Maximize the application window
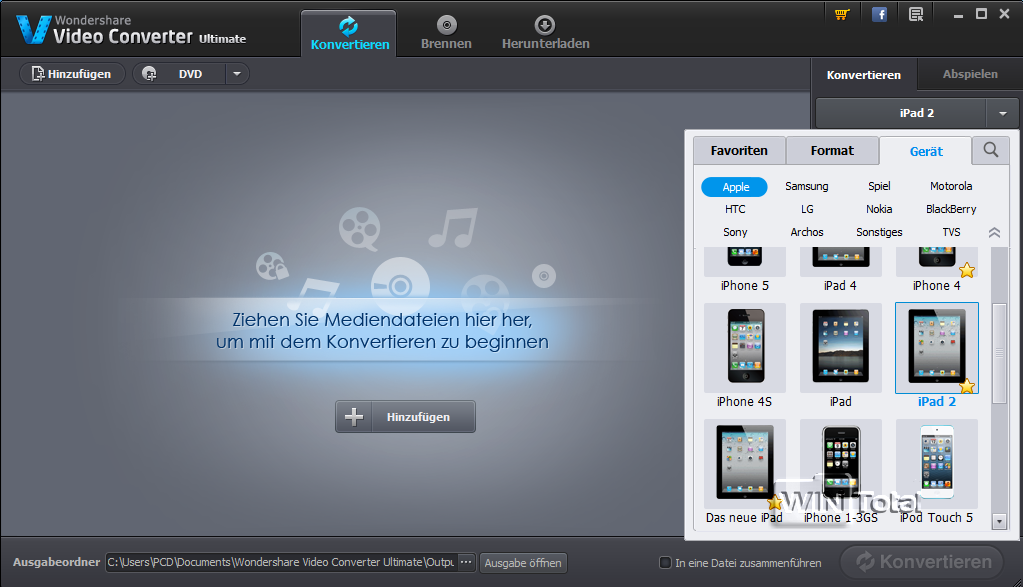 (x=981, y=14)
